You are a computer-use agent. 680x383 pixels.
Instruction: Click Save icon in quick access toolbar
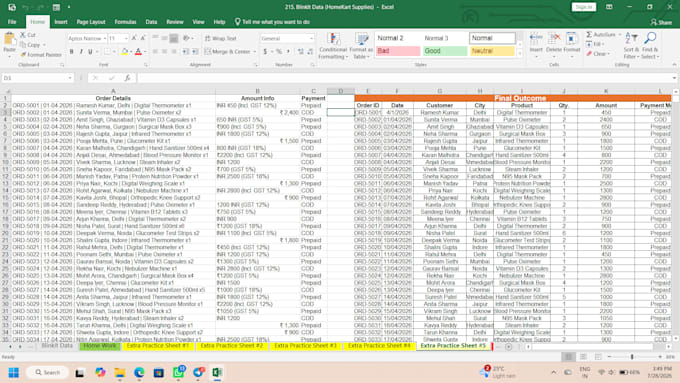[x=12, y=7]
